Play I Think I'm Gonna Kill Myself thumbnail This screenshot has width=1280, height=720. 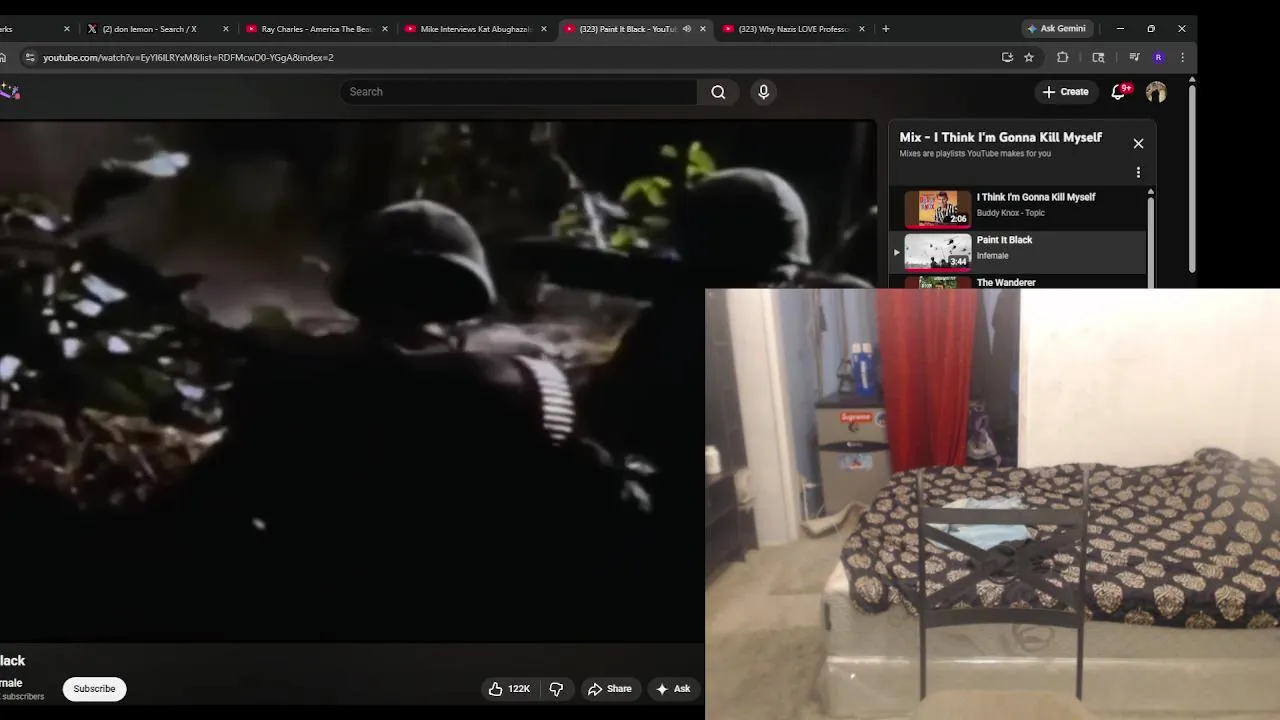pyautogui.click(x=938, y=209)
